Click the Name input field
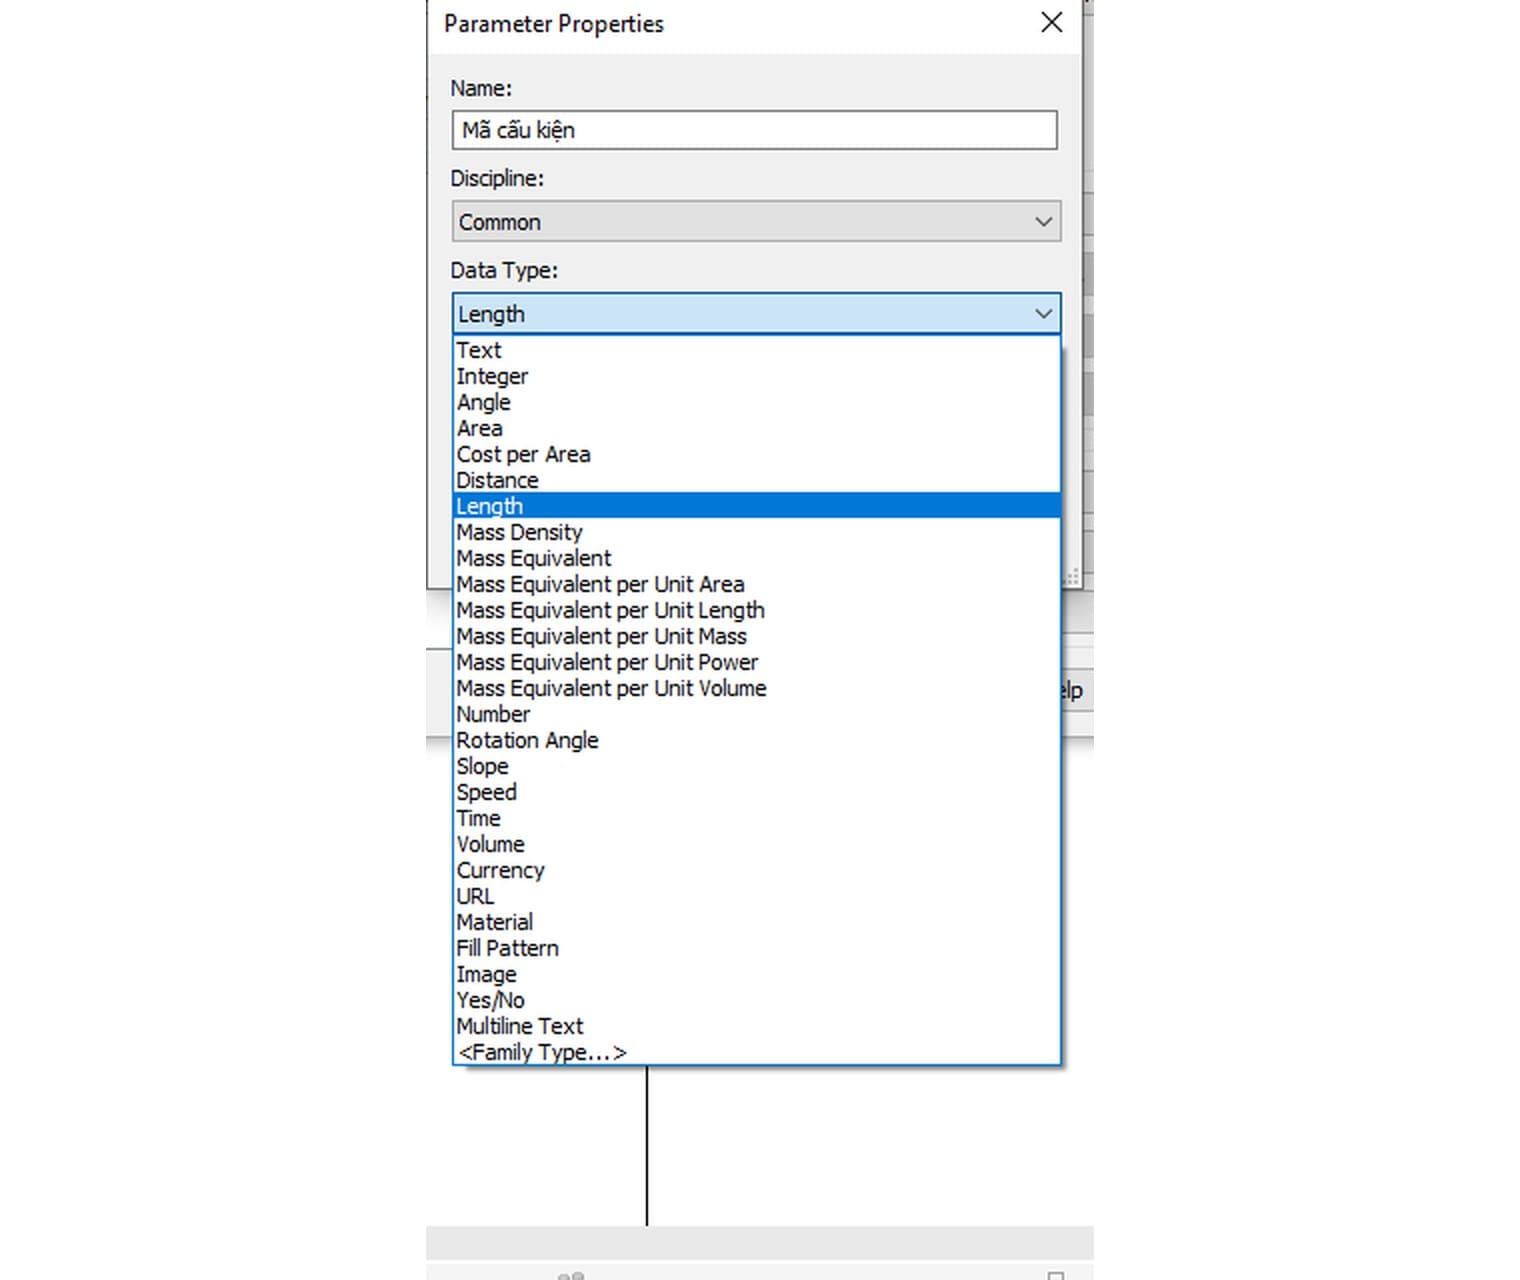Image resolution: width=1520 pixels, height=1280 pixels. 754,130
